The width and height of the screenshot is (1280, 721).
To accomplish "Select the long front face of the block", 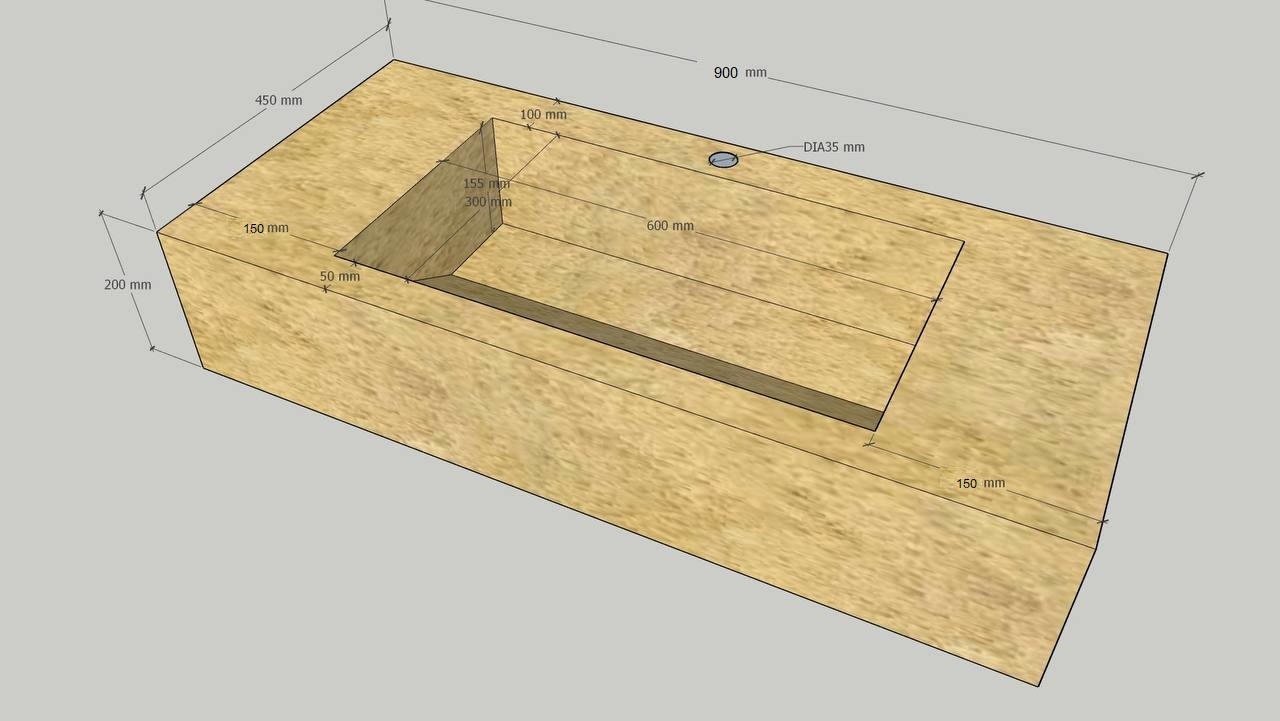I will click(x=620, y=470).
